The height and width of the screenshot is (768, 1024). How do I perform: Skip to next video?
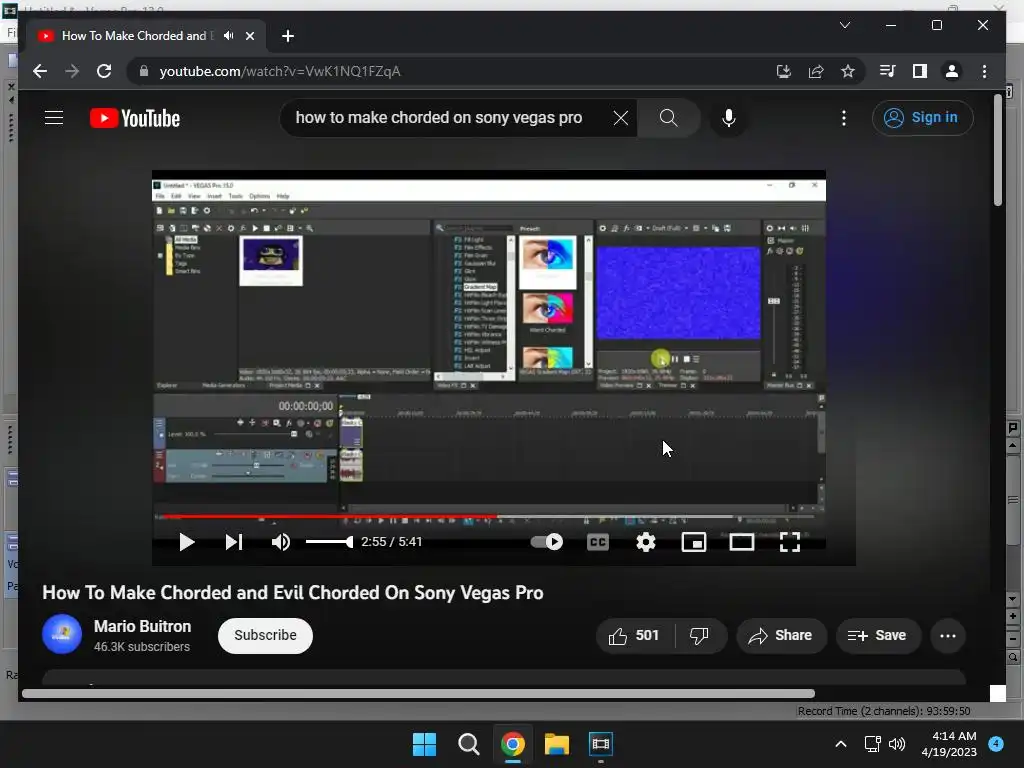[x=234, y=542]
